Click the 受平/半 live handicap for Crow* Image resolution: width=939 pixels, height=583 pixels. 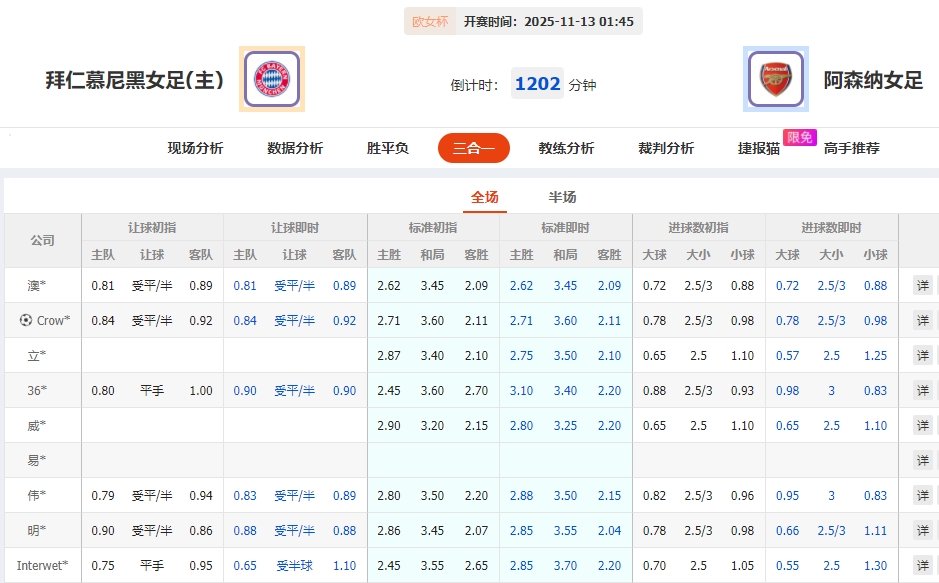pyautogui.click(x=293, y=320)
